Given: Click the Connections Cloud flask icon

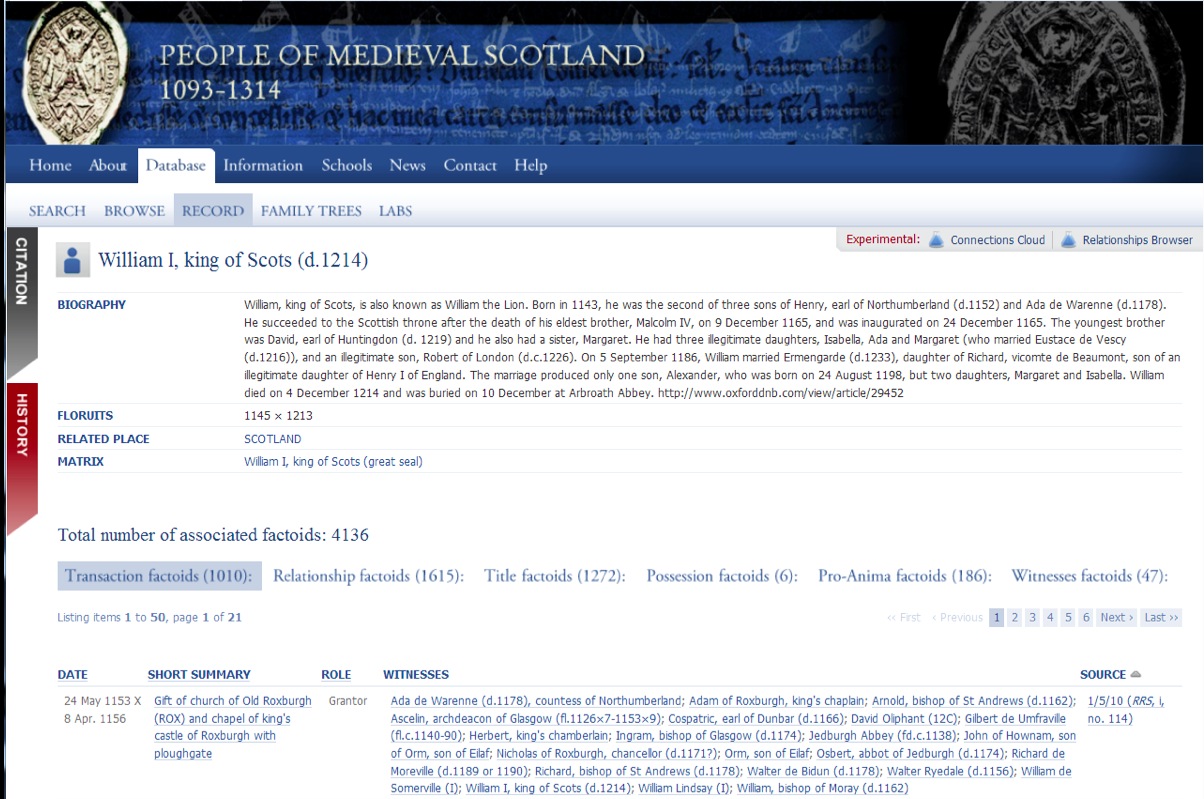Looking at the screenshot, I should (936, 240).
